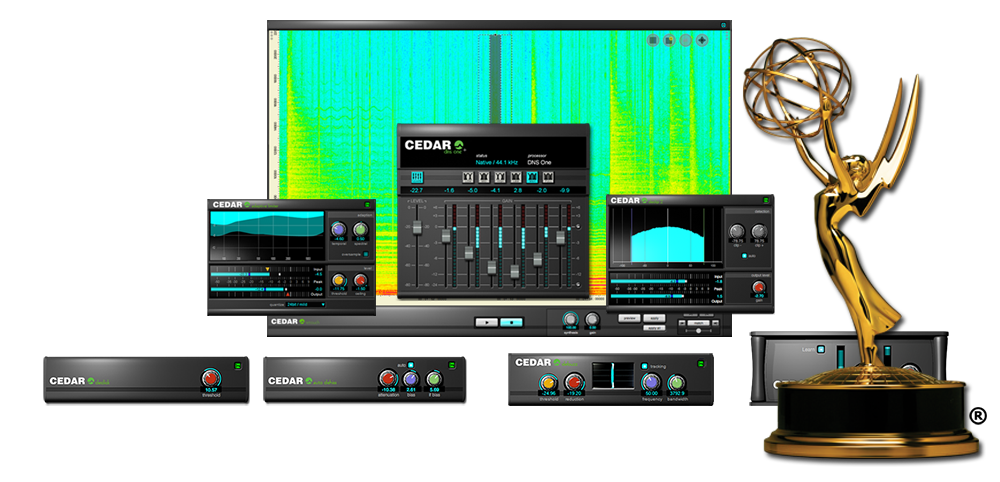
Task: Toggle the green power icon in adaptive limiter
Action: 367,205
